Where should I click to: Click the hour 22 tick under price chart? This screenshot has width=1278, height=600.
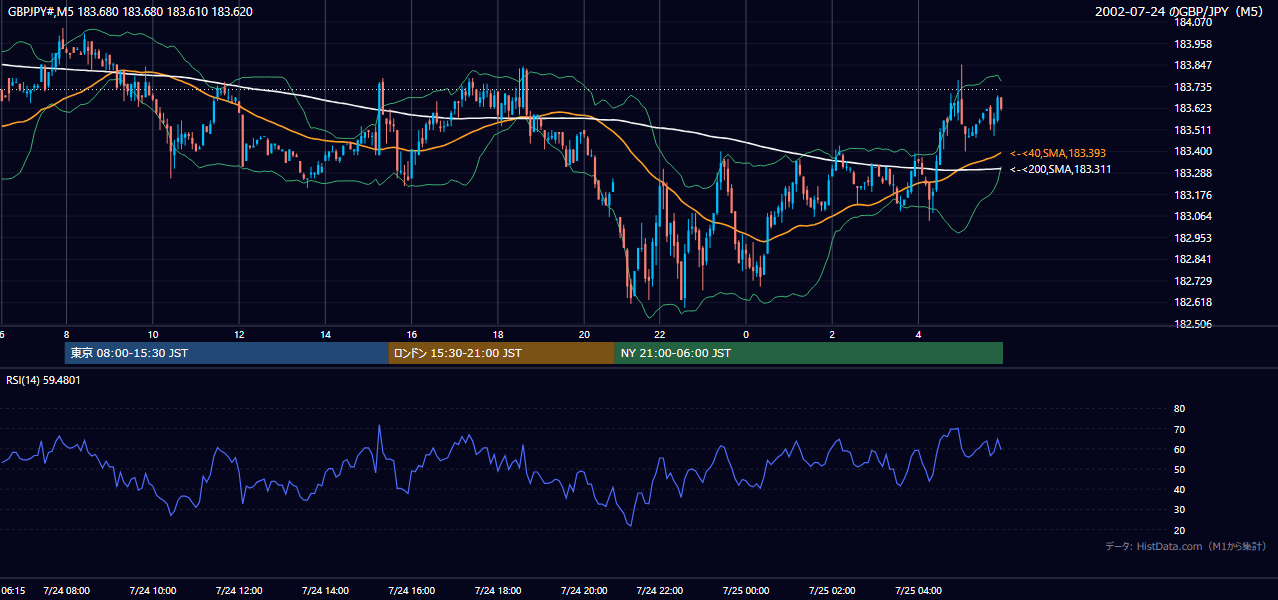(659, 334)
